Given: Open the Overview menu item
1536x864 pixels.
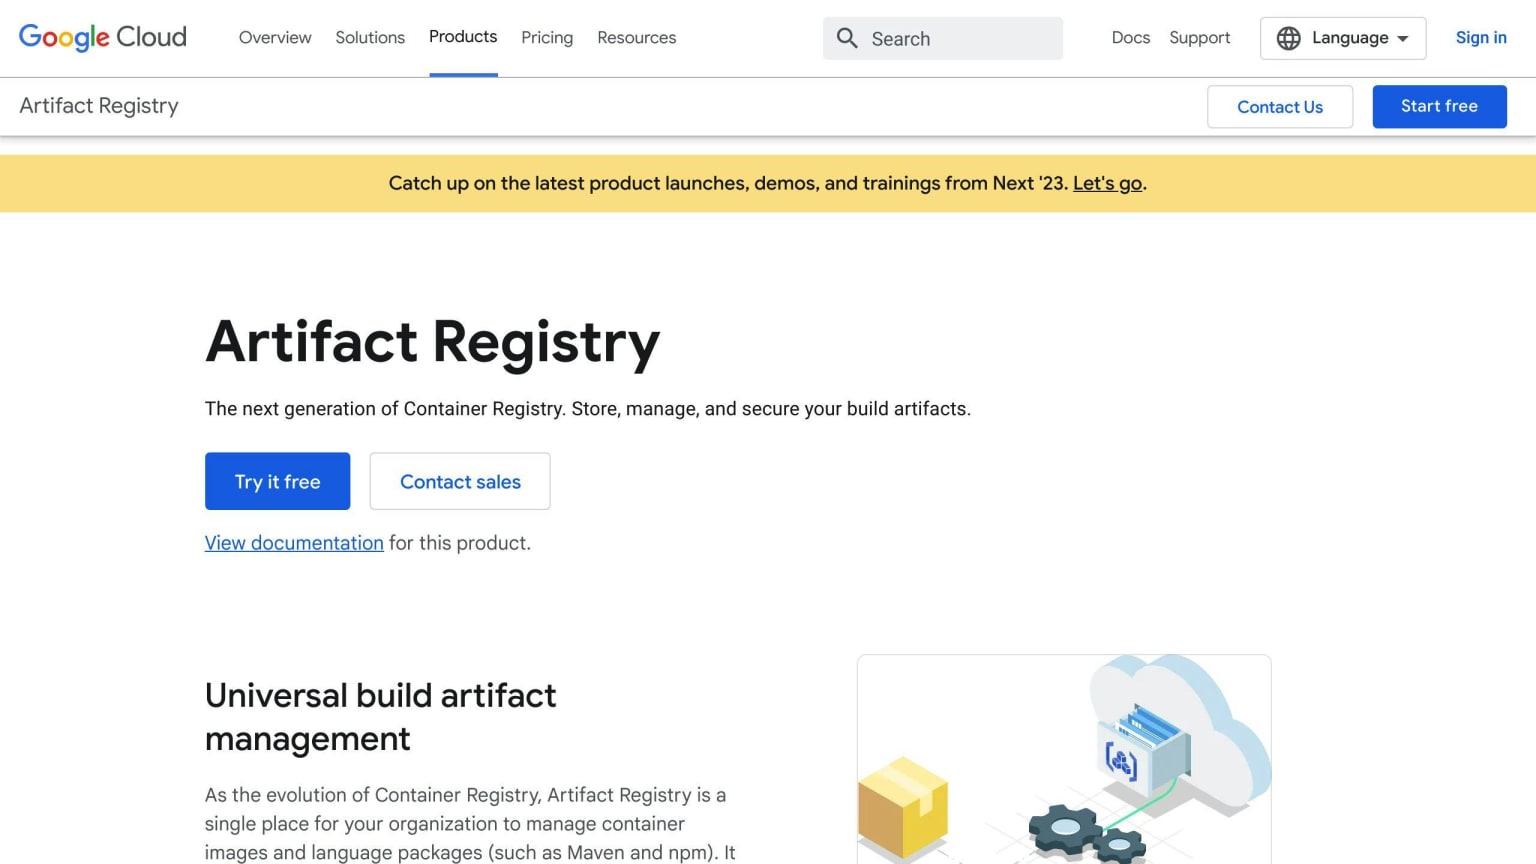Looking at the screenshot, I should coord(275,38).
